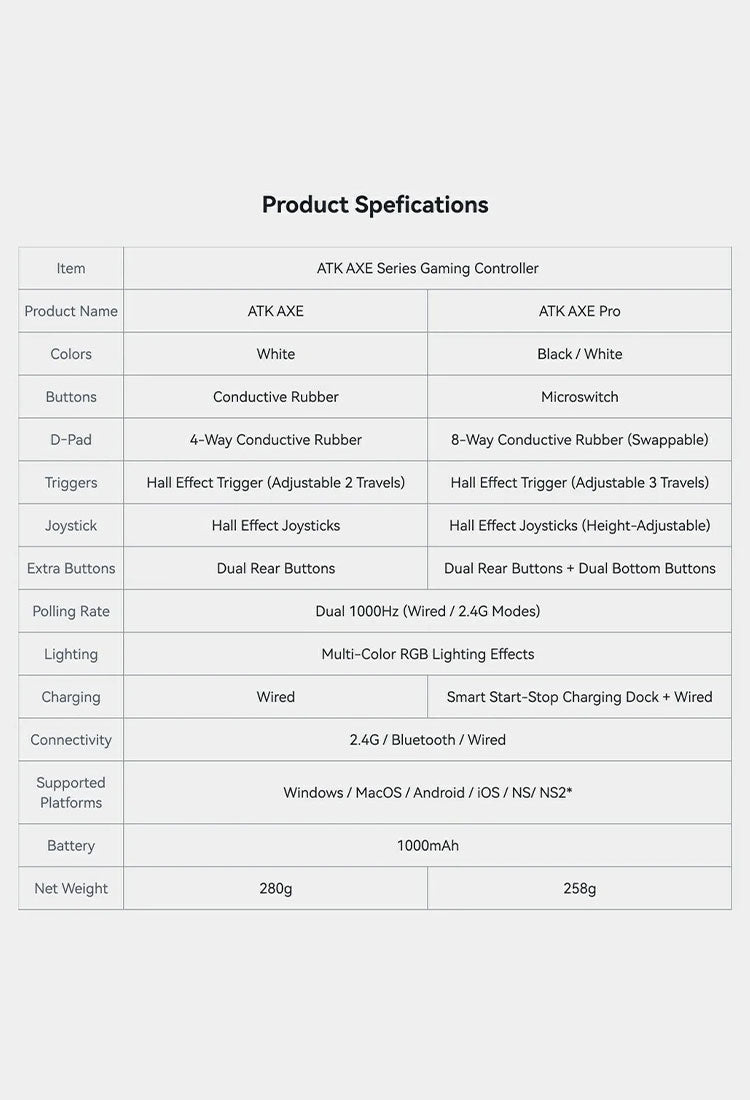
Task: Select the ATK AXE Pro product name
Action: tap(579, 311)
